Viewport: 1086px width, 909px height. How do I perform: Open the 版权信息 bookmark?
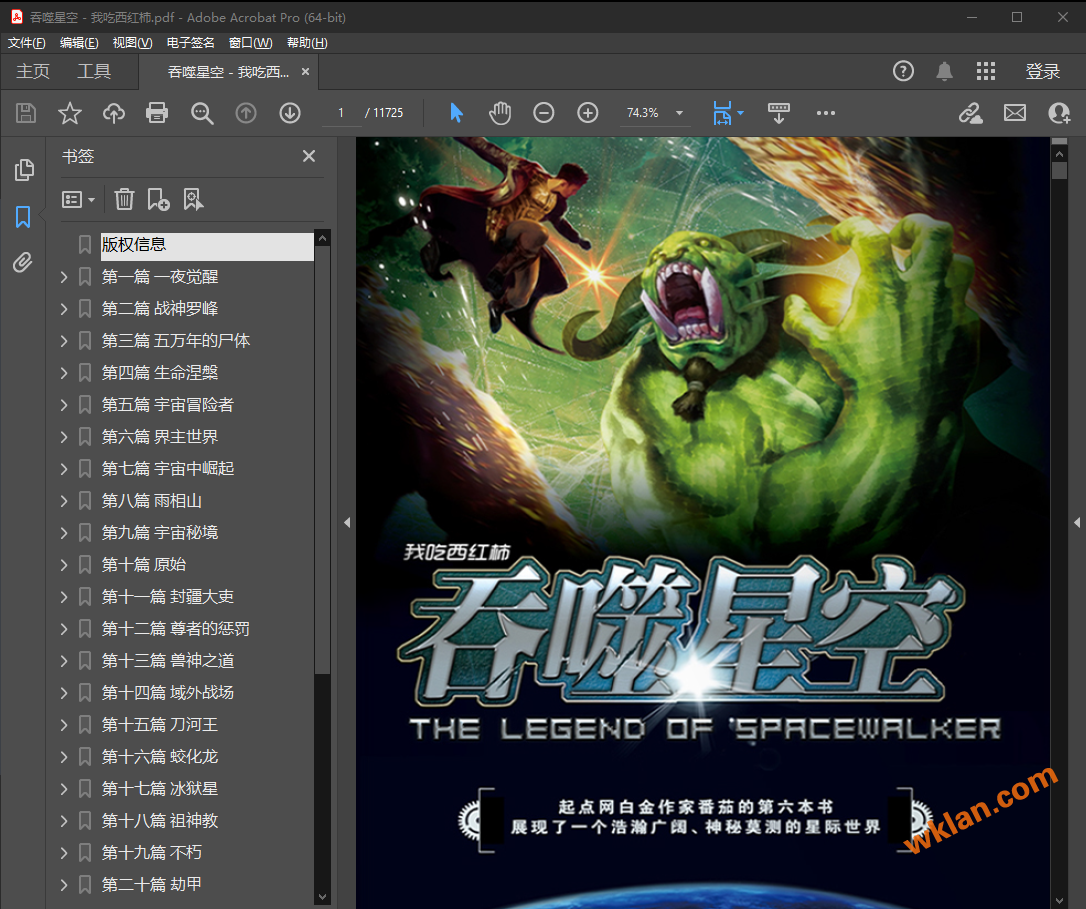coord(134,245)
